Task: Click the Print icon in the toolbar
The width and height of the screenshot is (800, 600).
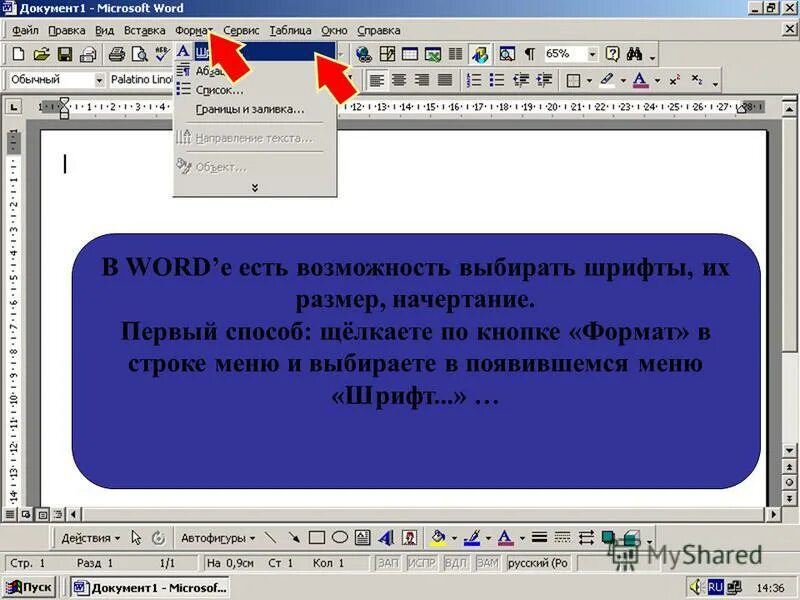Action: pyautogui.click(x=117, y=54)
